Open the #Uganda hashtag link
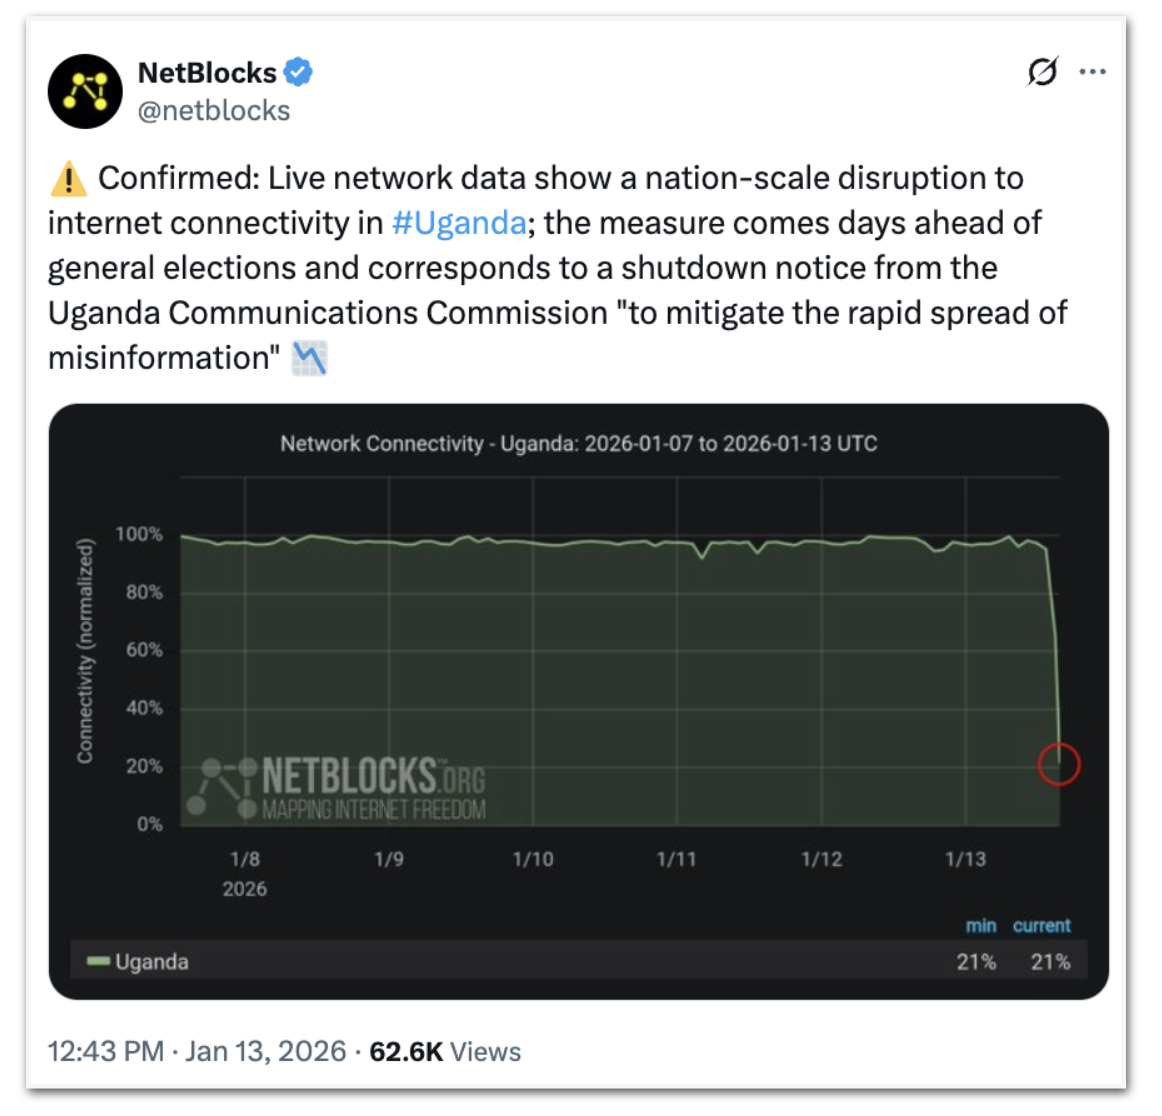 coord(459,222)
